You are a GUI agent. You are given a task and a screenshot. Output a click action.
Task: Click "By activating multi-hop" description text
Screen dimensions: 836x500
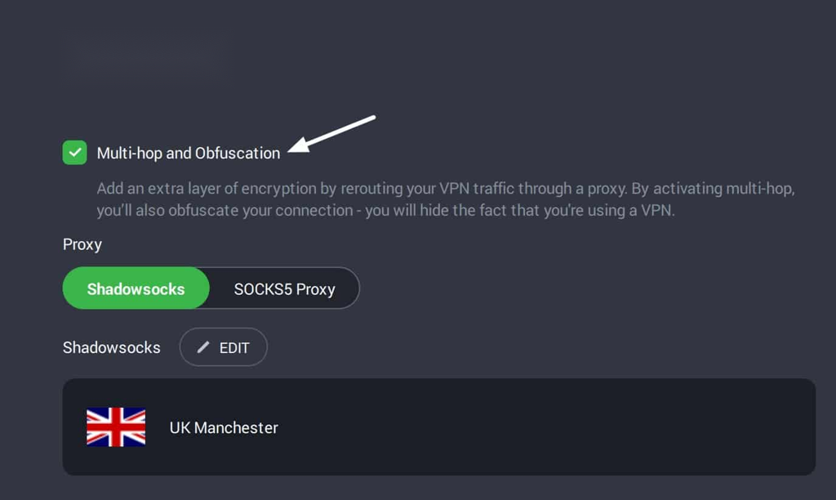point(713,189)
